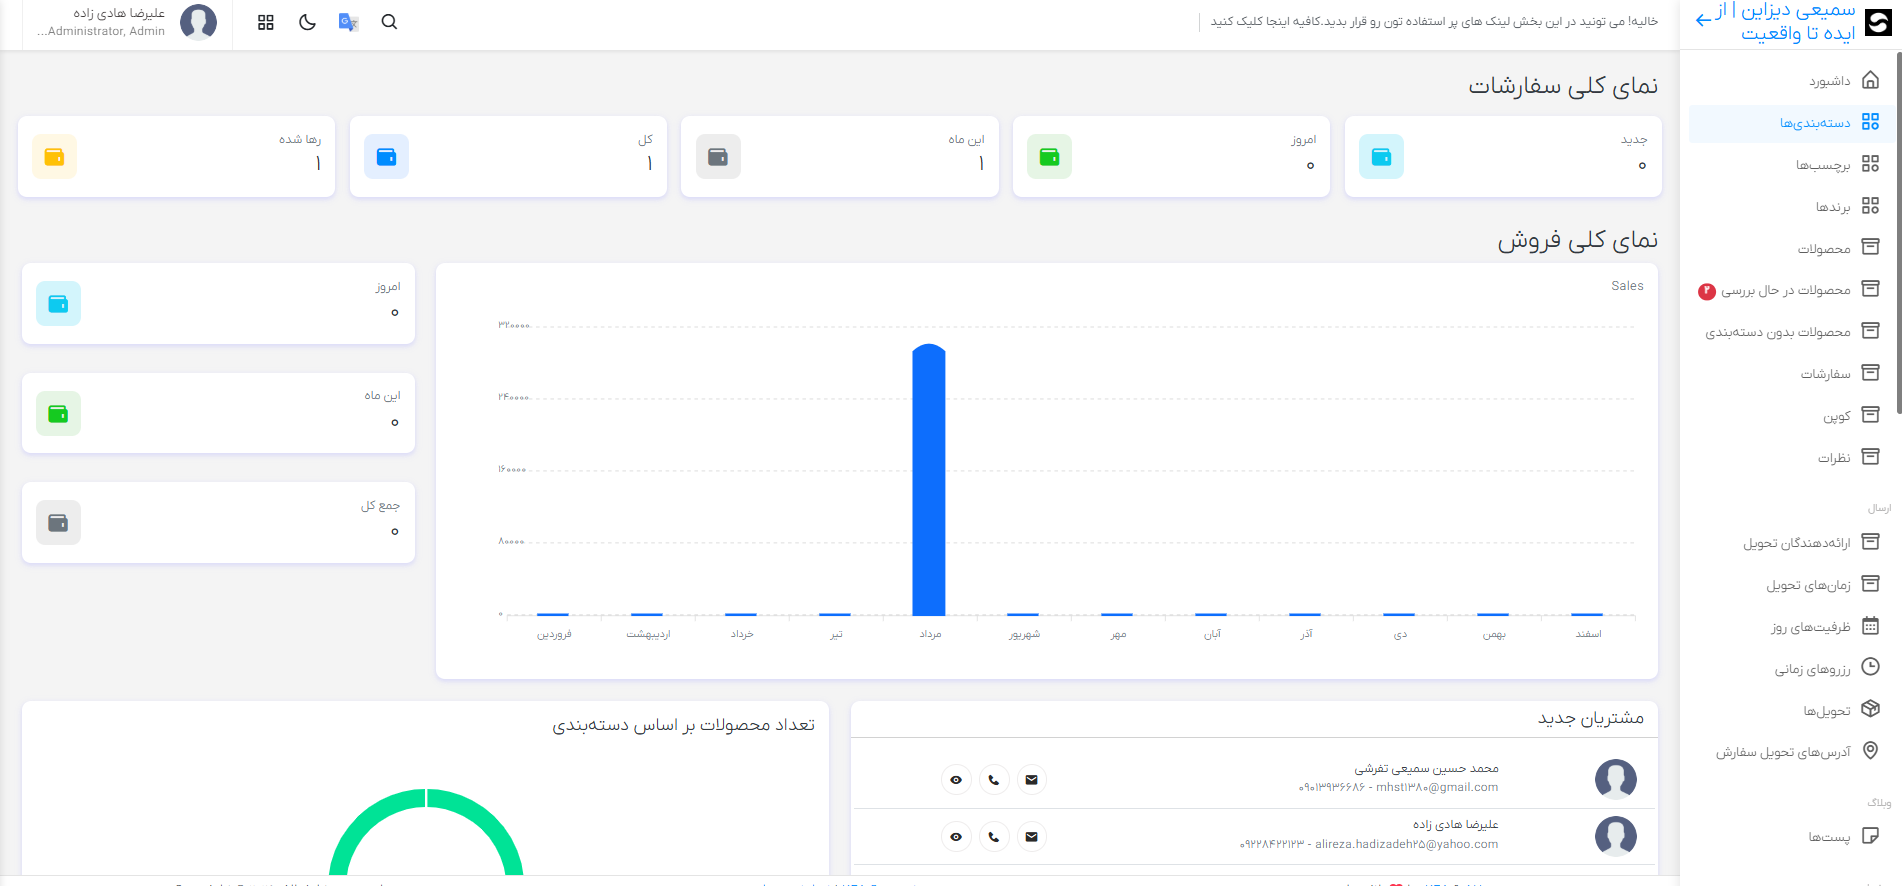View علیرضا هادی زاده with eye icon
This screenshot has width=1902, height=886.
pyautogui.click(x=956, y=837)
